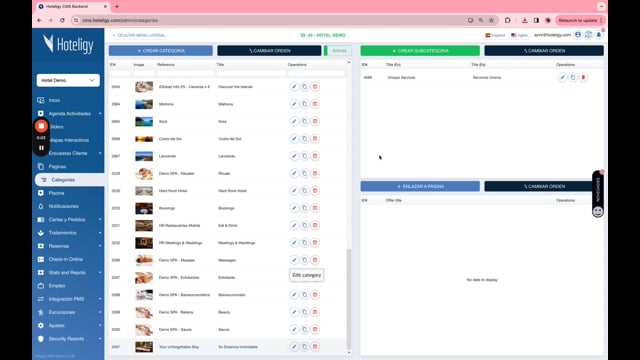
Task: Expand Agenda Actividades menu
Action: pos(70,113)
